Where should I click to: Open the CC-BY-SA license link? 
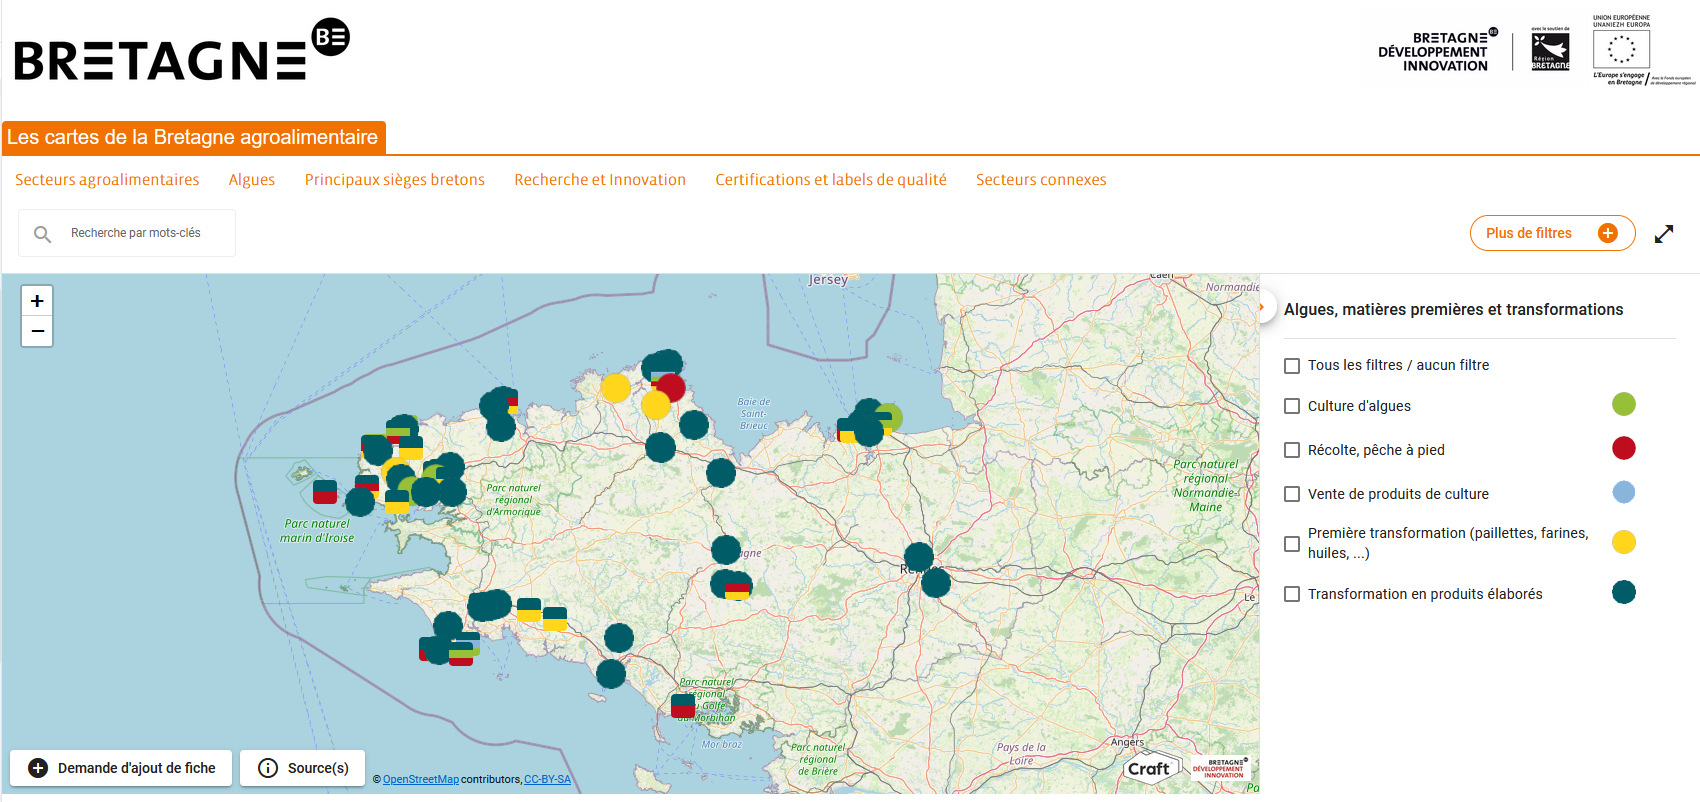tap(548, 780)
